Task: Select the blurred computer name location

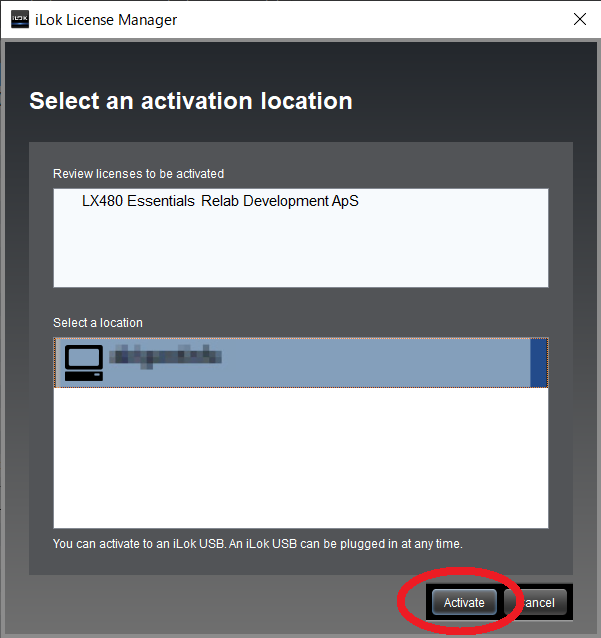Action: (165, 356)
